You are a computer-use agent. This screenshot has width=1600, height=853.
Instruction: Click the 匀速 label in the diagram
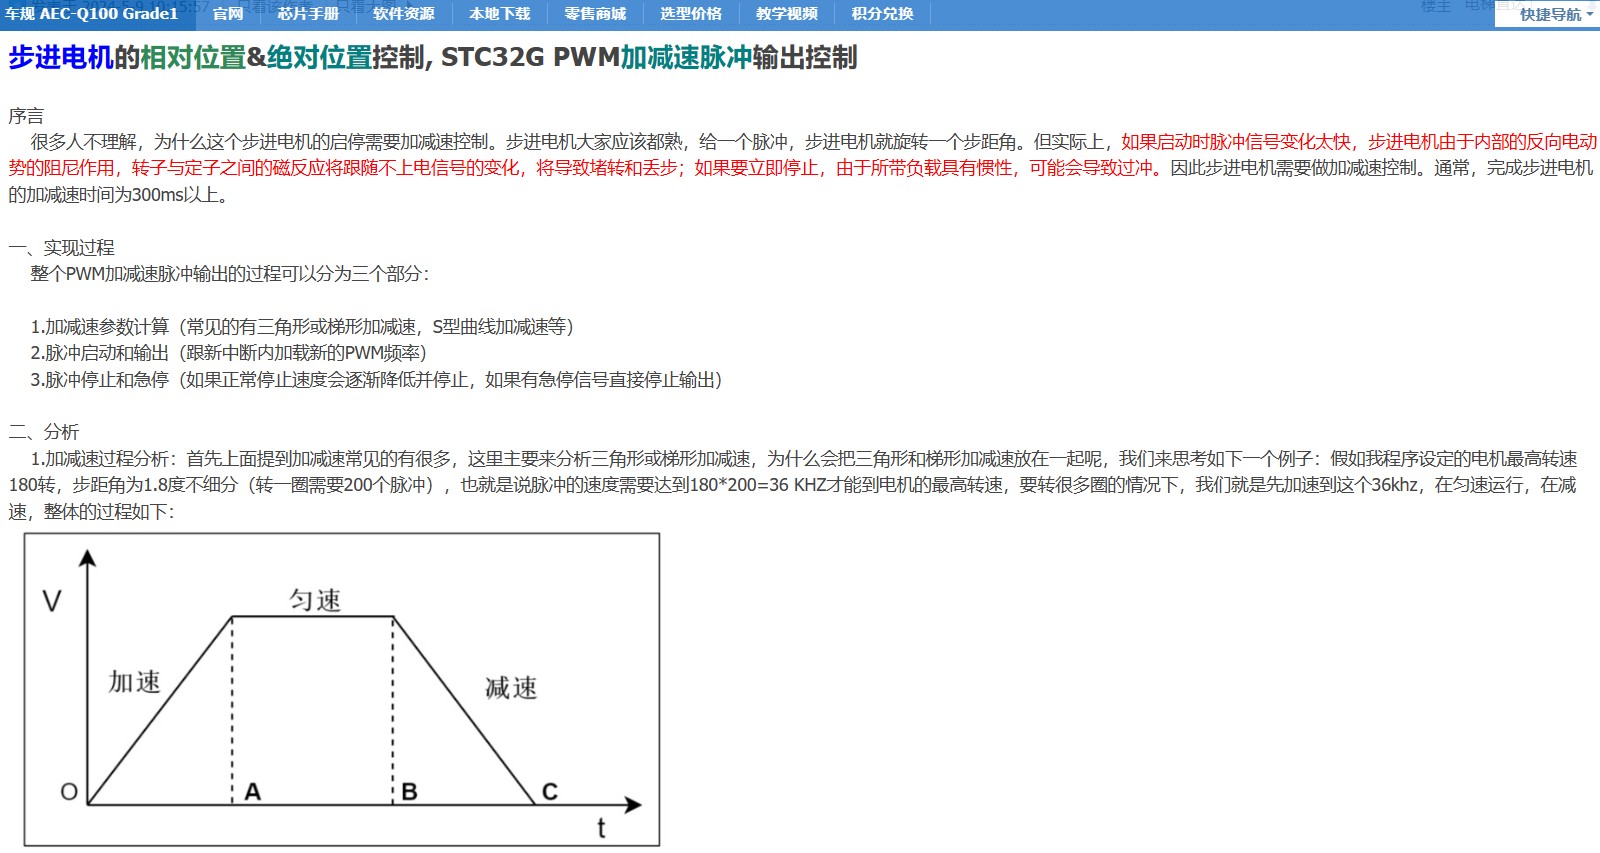[315, 600]
